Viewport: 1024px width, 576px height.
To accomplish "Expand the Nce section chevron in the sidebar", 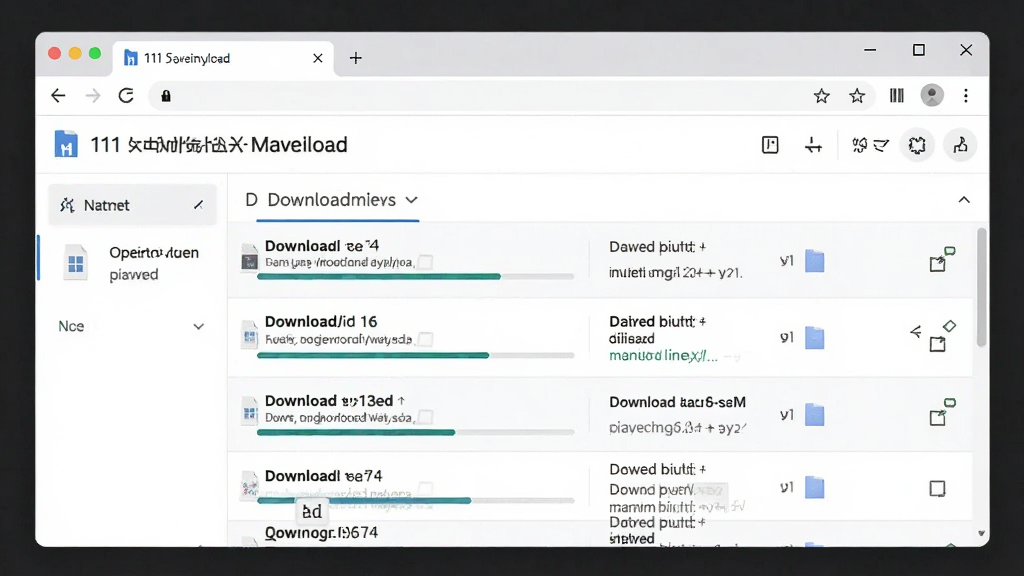I will tap(199, 327).
